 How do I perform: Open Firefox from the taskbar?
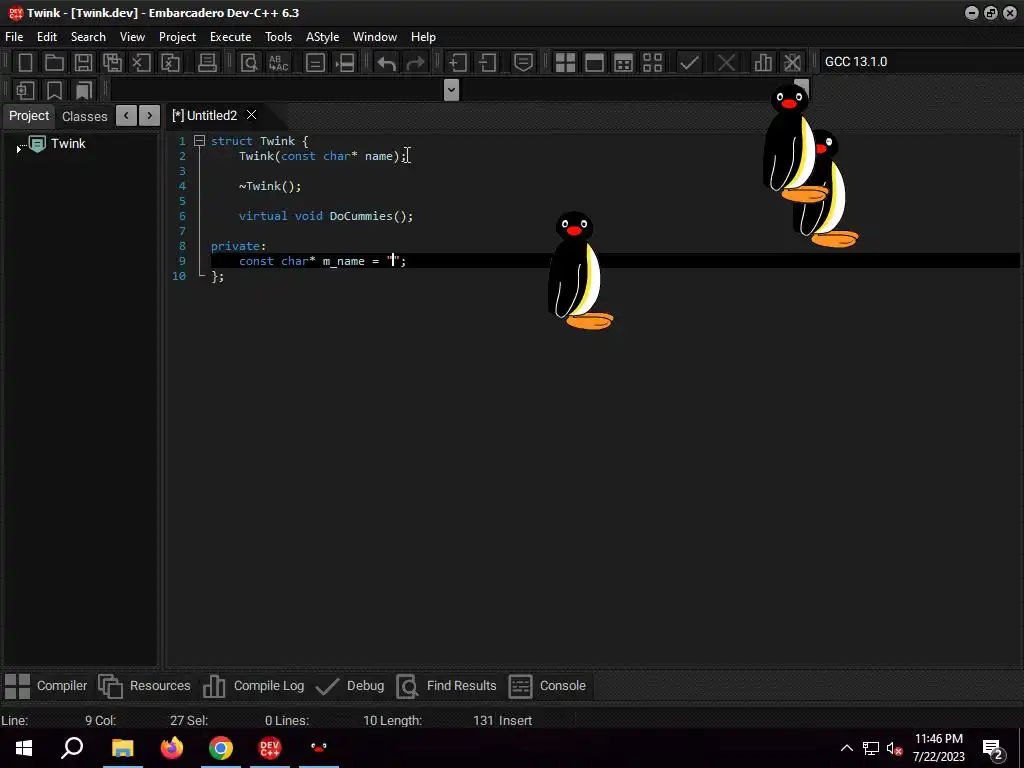click(x=172, y=748)
